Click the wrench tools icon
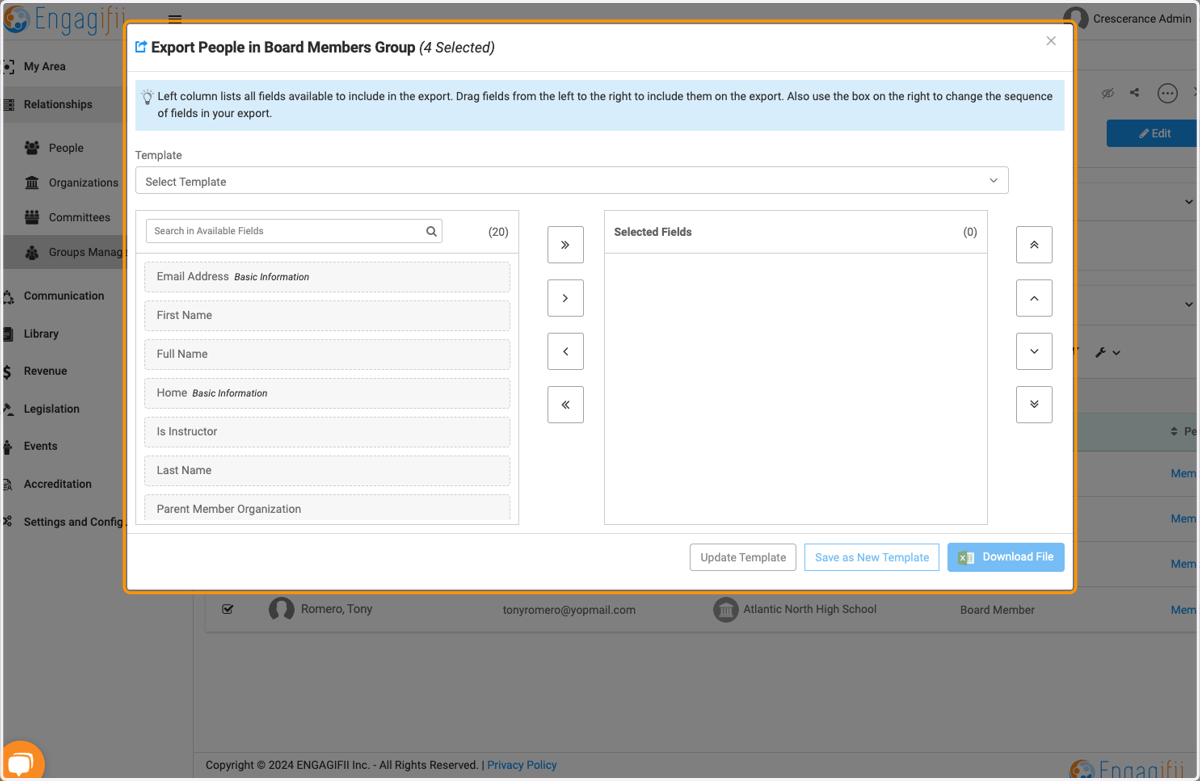The height and width of the screenshot is (781, 1200). [x=1101, y=352]
